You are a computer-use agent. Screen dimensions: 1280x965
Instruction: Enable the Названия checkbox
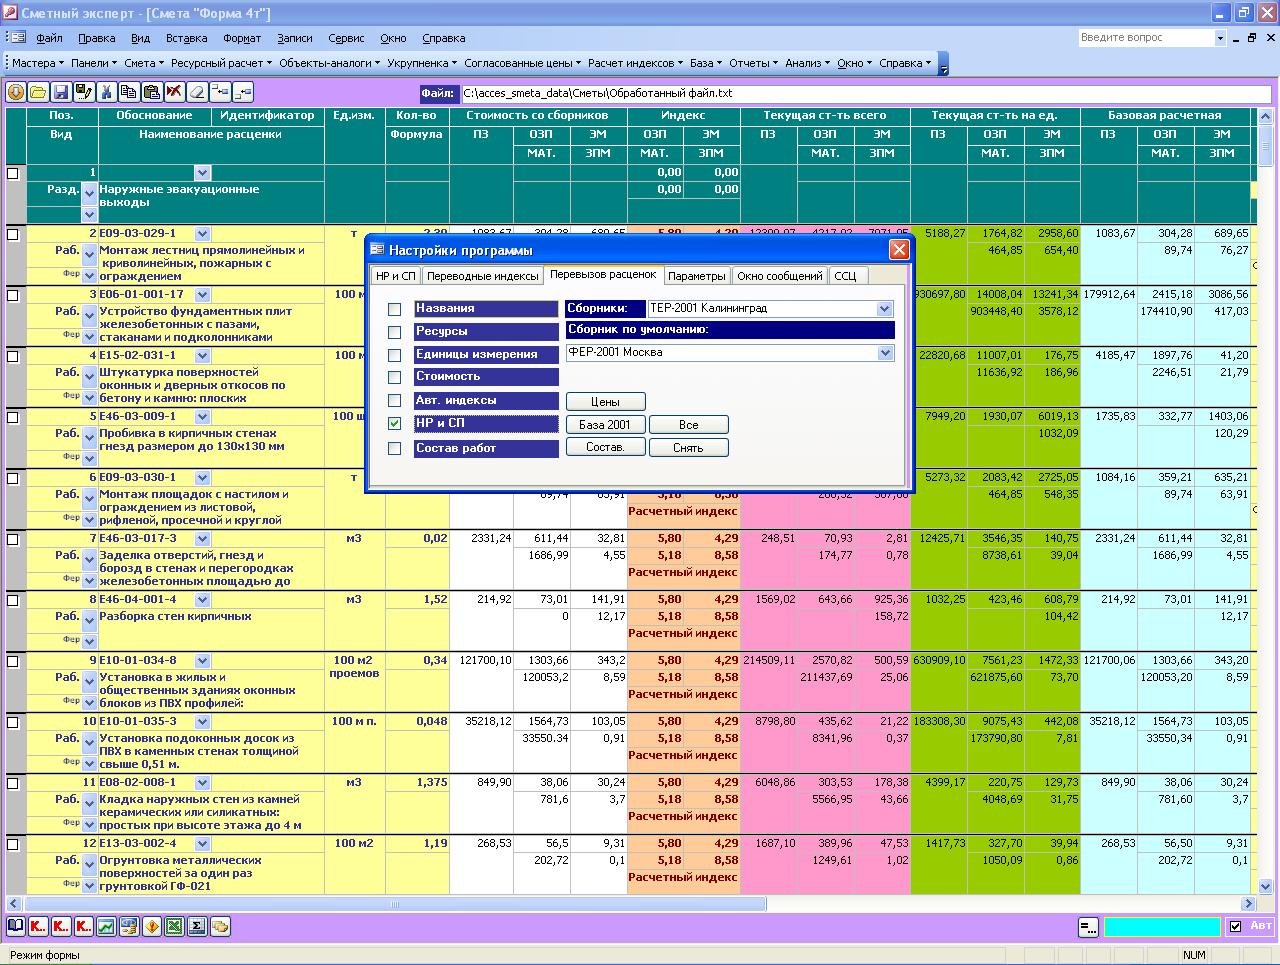pyautogui.click(x=394, y=309)
